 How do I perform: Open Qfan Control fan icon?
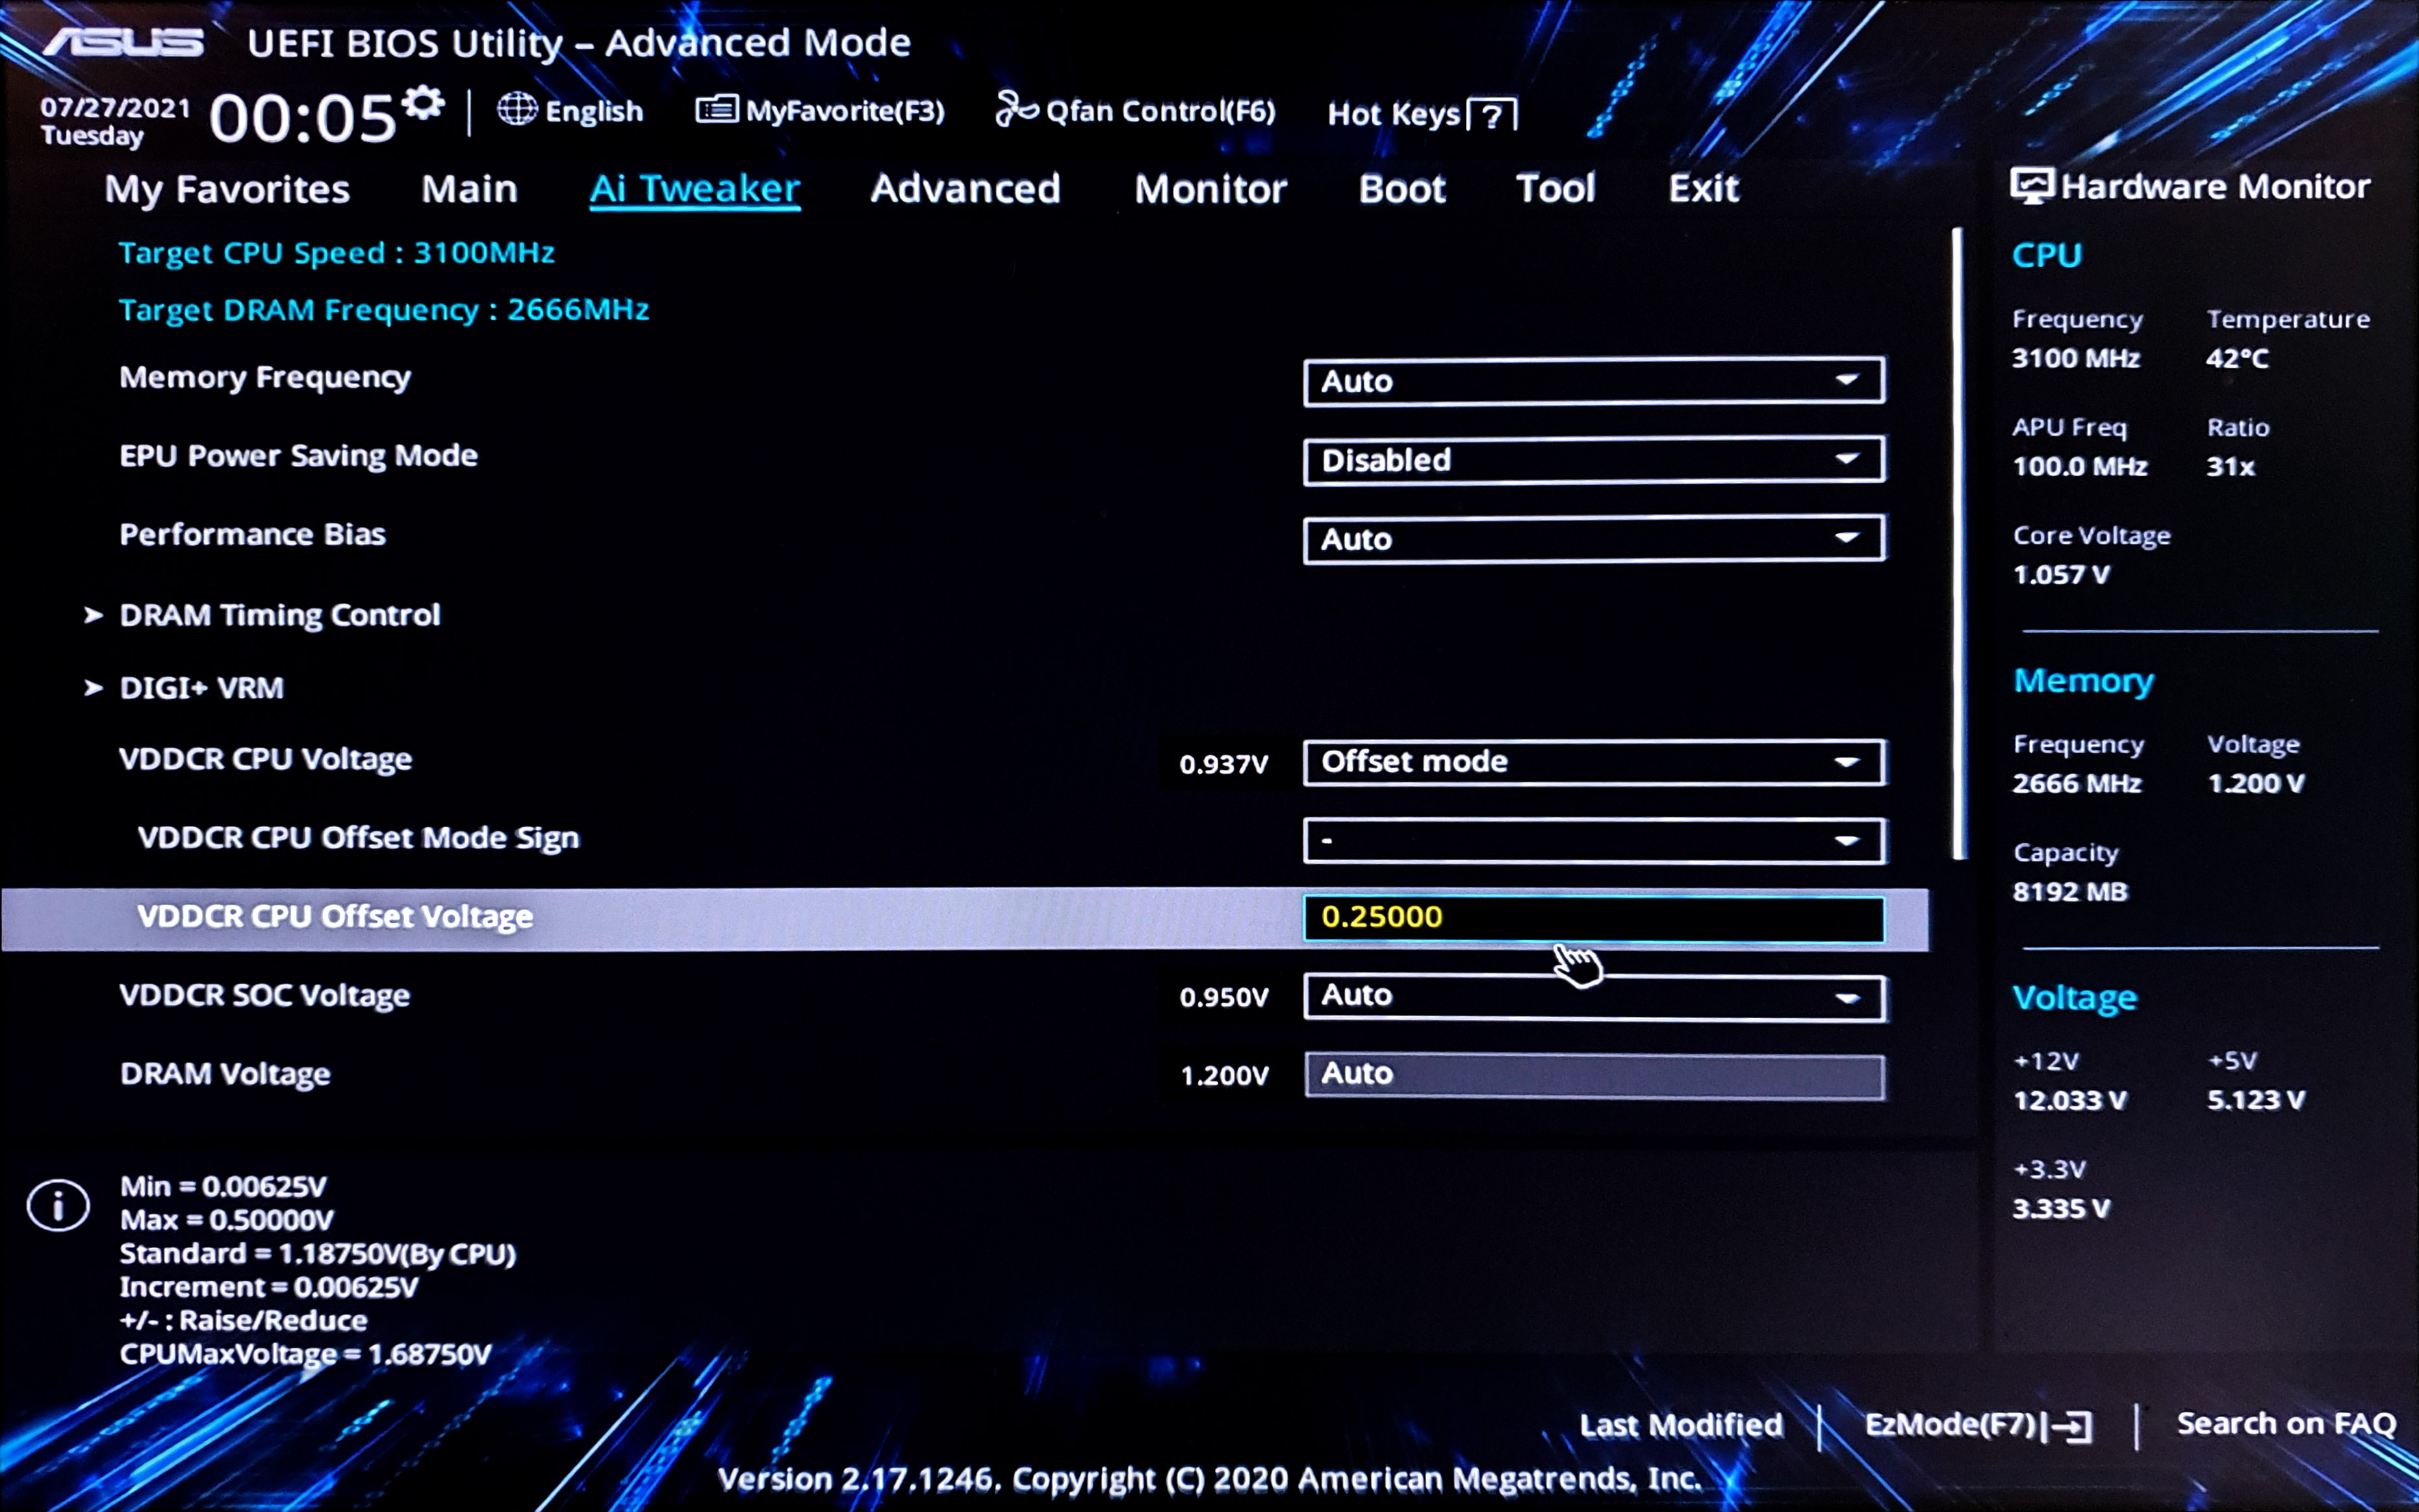[x=1016, y=109]
